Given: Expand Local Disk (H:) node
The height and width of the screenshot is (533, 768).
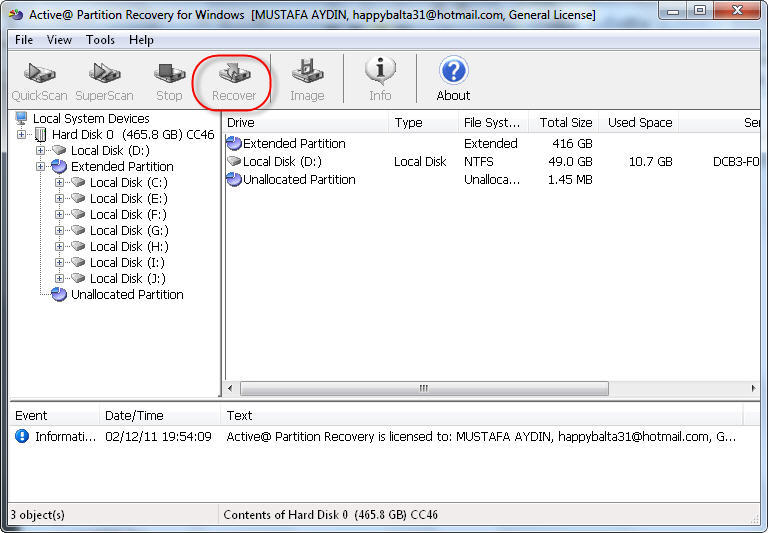Looking at the screenshot, I should coord(59,246).
